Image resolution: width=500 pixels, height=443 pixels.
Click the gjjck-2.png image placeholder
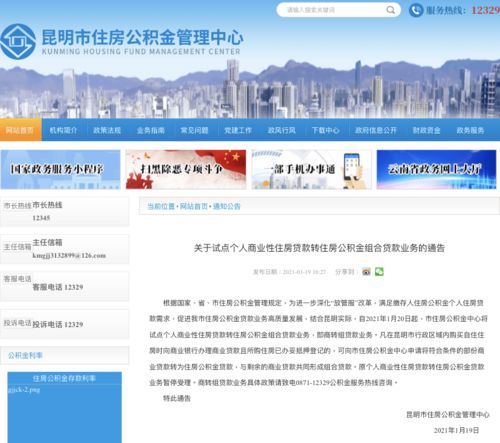tap(24, 390)
